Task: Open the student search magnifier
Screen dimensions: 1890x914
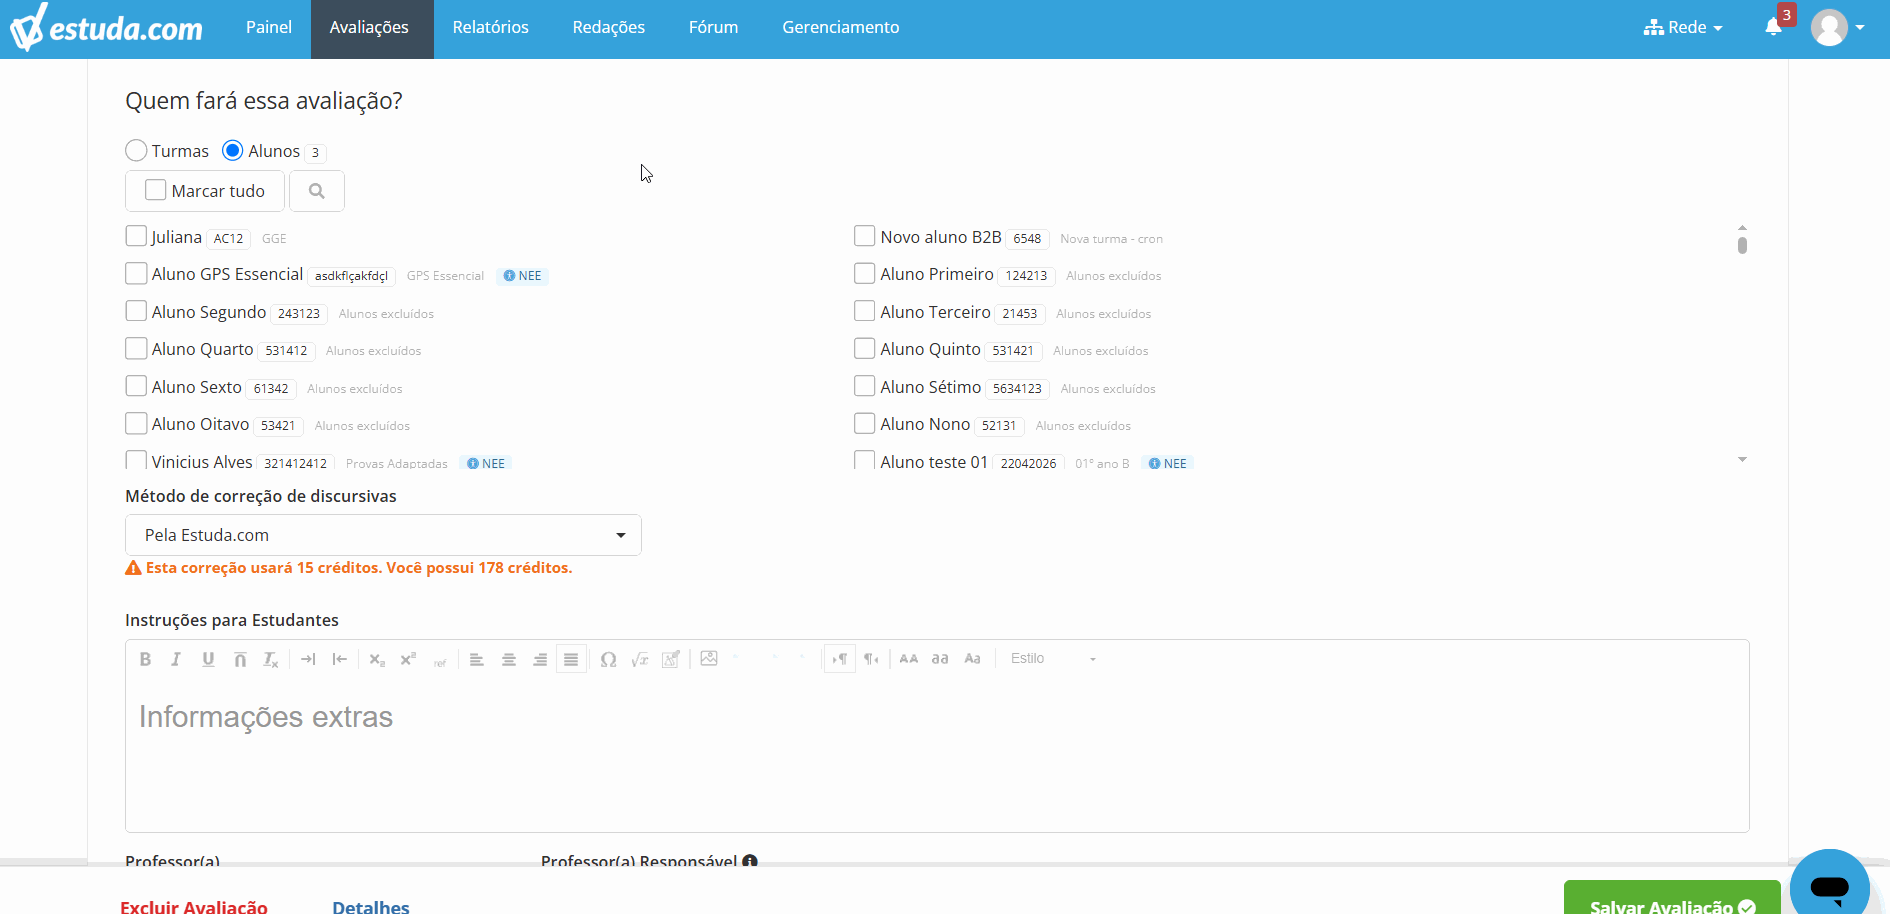Action: point(317,191)
